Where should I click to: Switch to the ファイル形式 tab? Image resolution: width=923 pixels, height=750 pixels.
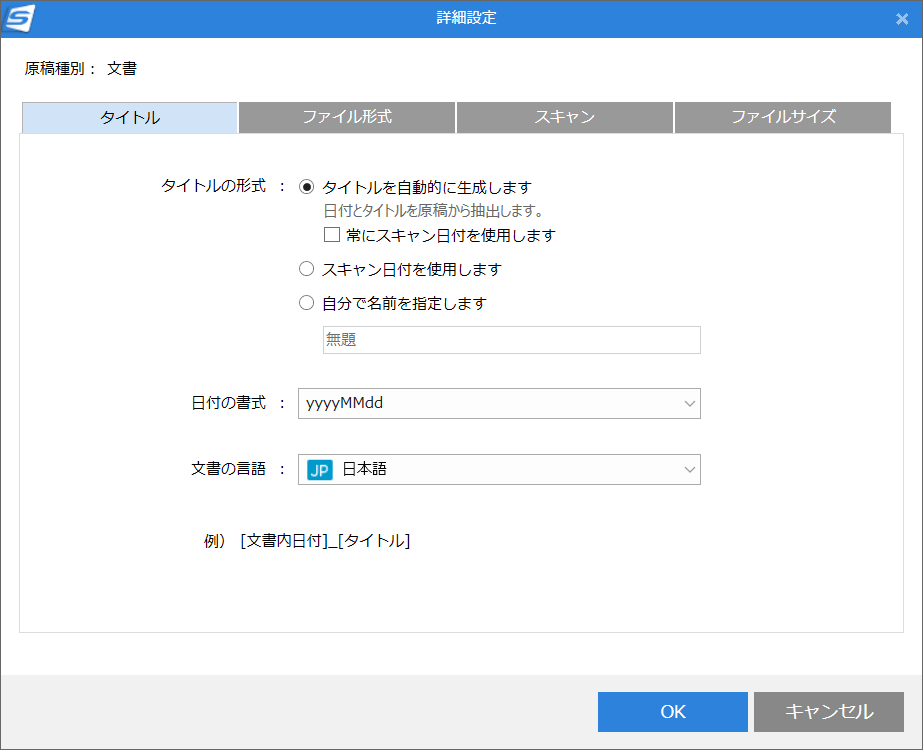[346, 117]
